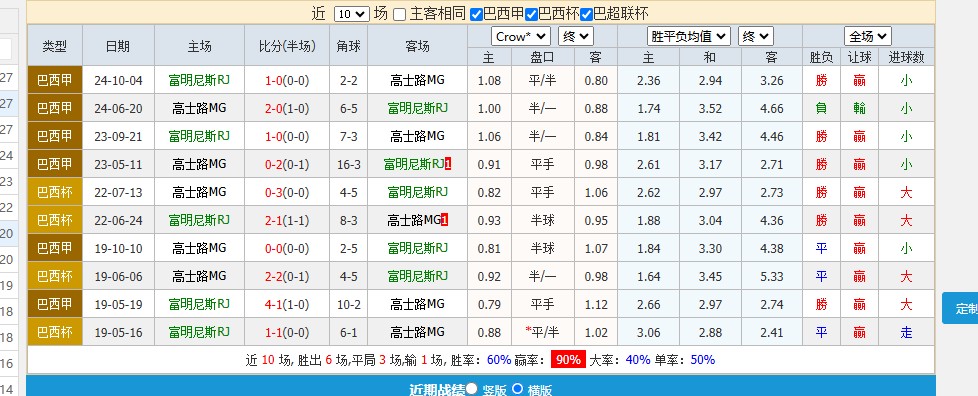Open the 终 dropdown next to Crow*
This screenshot has height=396, width=978.
(576, 36)
